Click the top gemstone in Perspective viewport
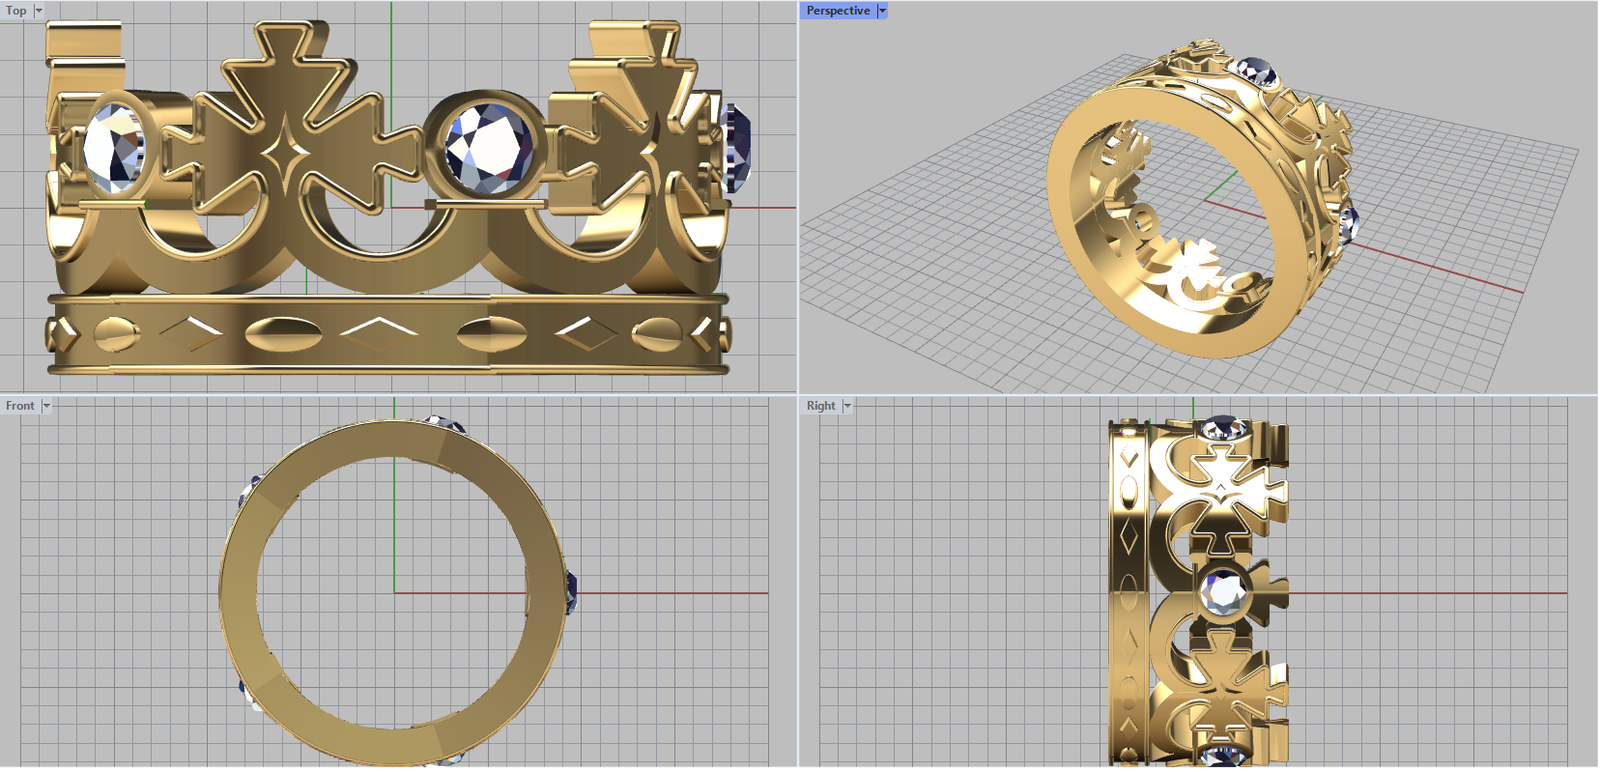The height and width of the screenshot is (772, 1600). [x=1254, y=71]
